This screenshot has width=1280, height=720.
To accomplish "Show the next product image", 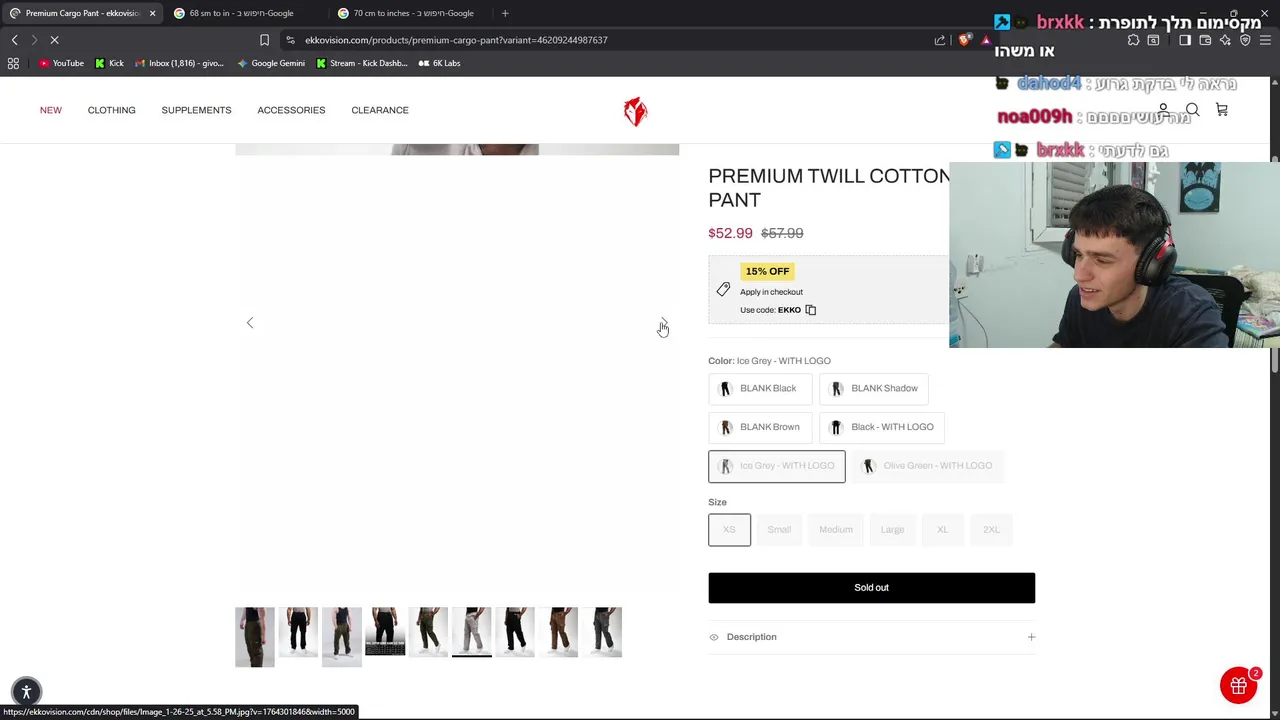I will click(x=664, y=323).
